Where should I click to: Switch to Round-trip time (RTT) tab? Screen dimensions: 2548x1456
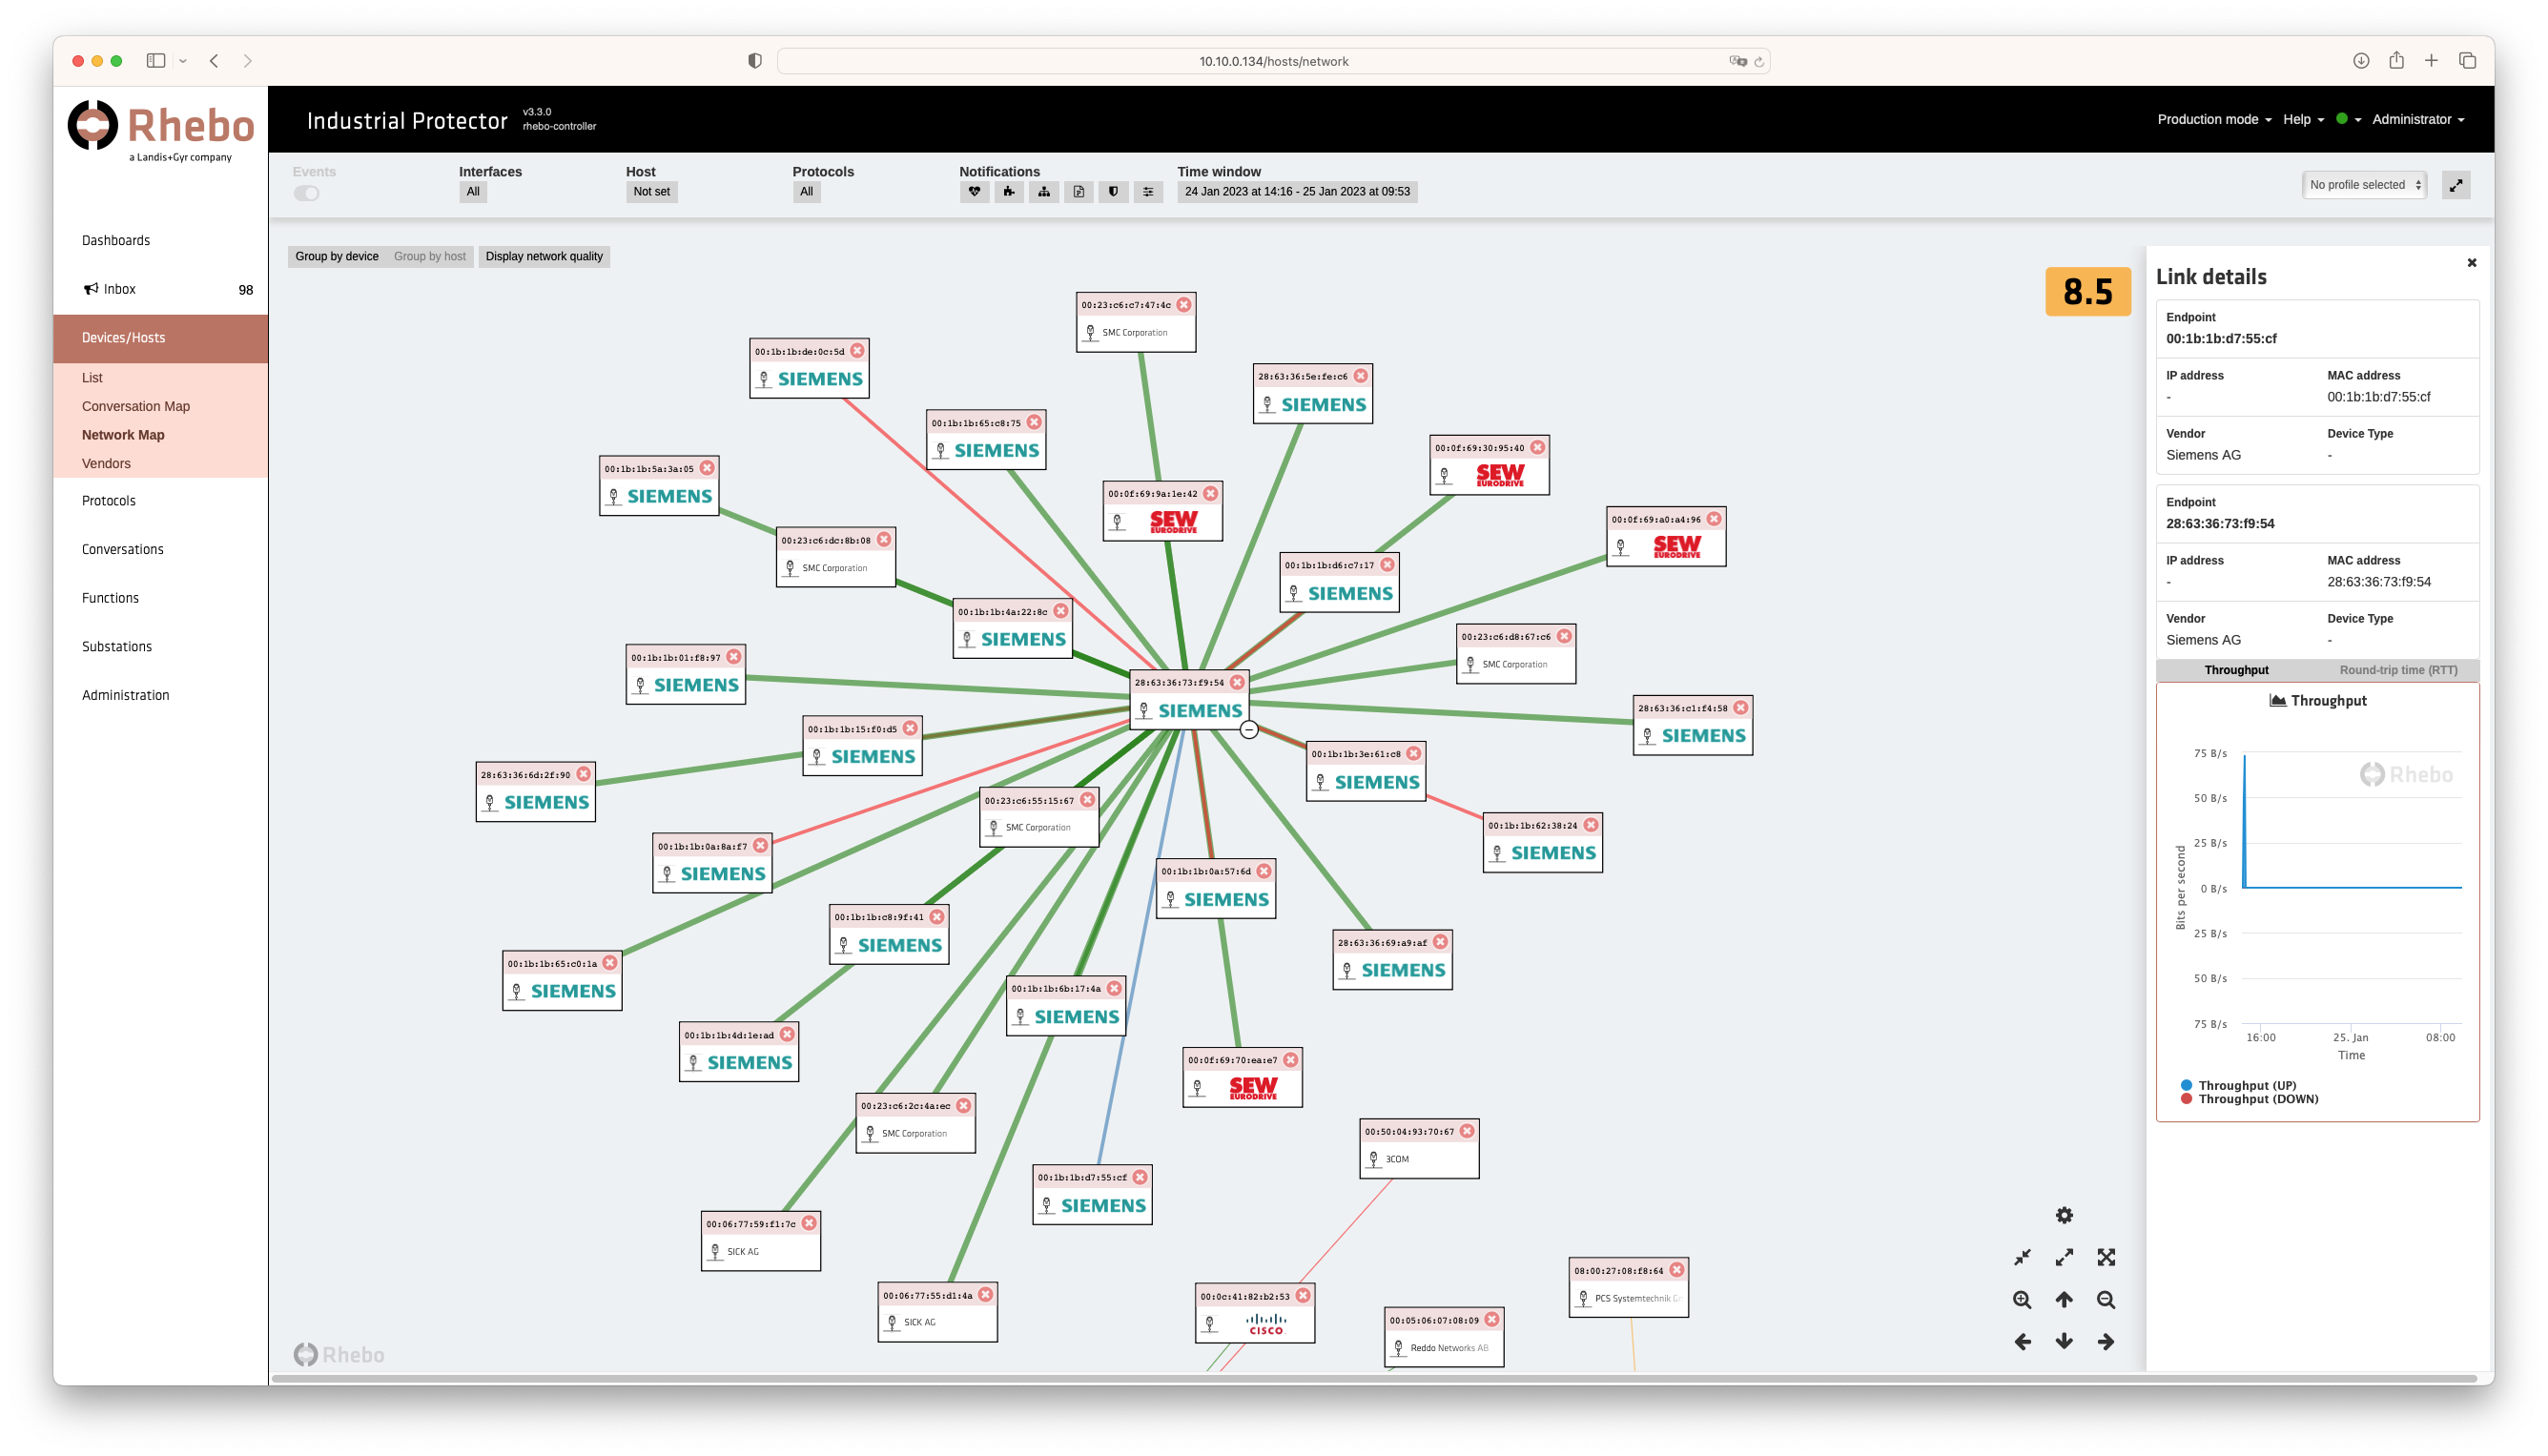pos(2397,670)
